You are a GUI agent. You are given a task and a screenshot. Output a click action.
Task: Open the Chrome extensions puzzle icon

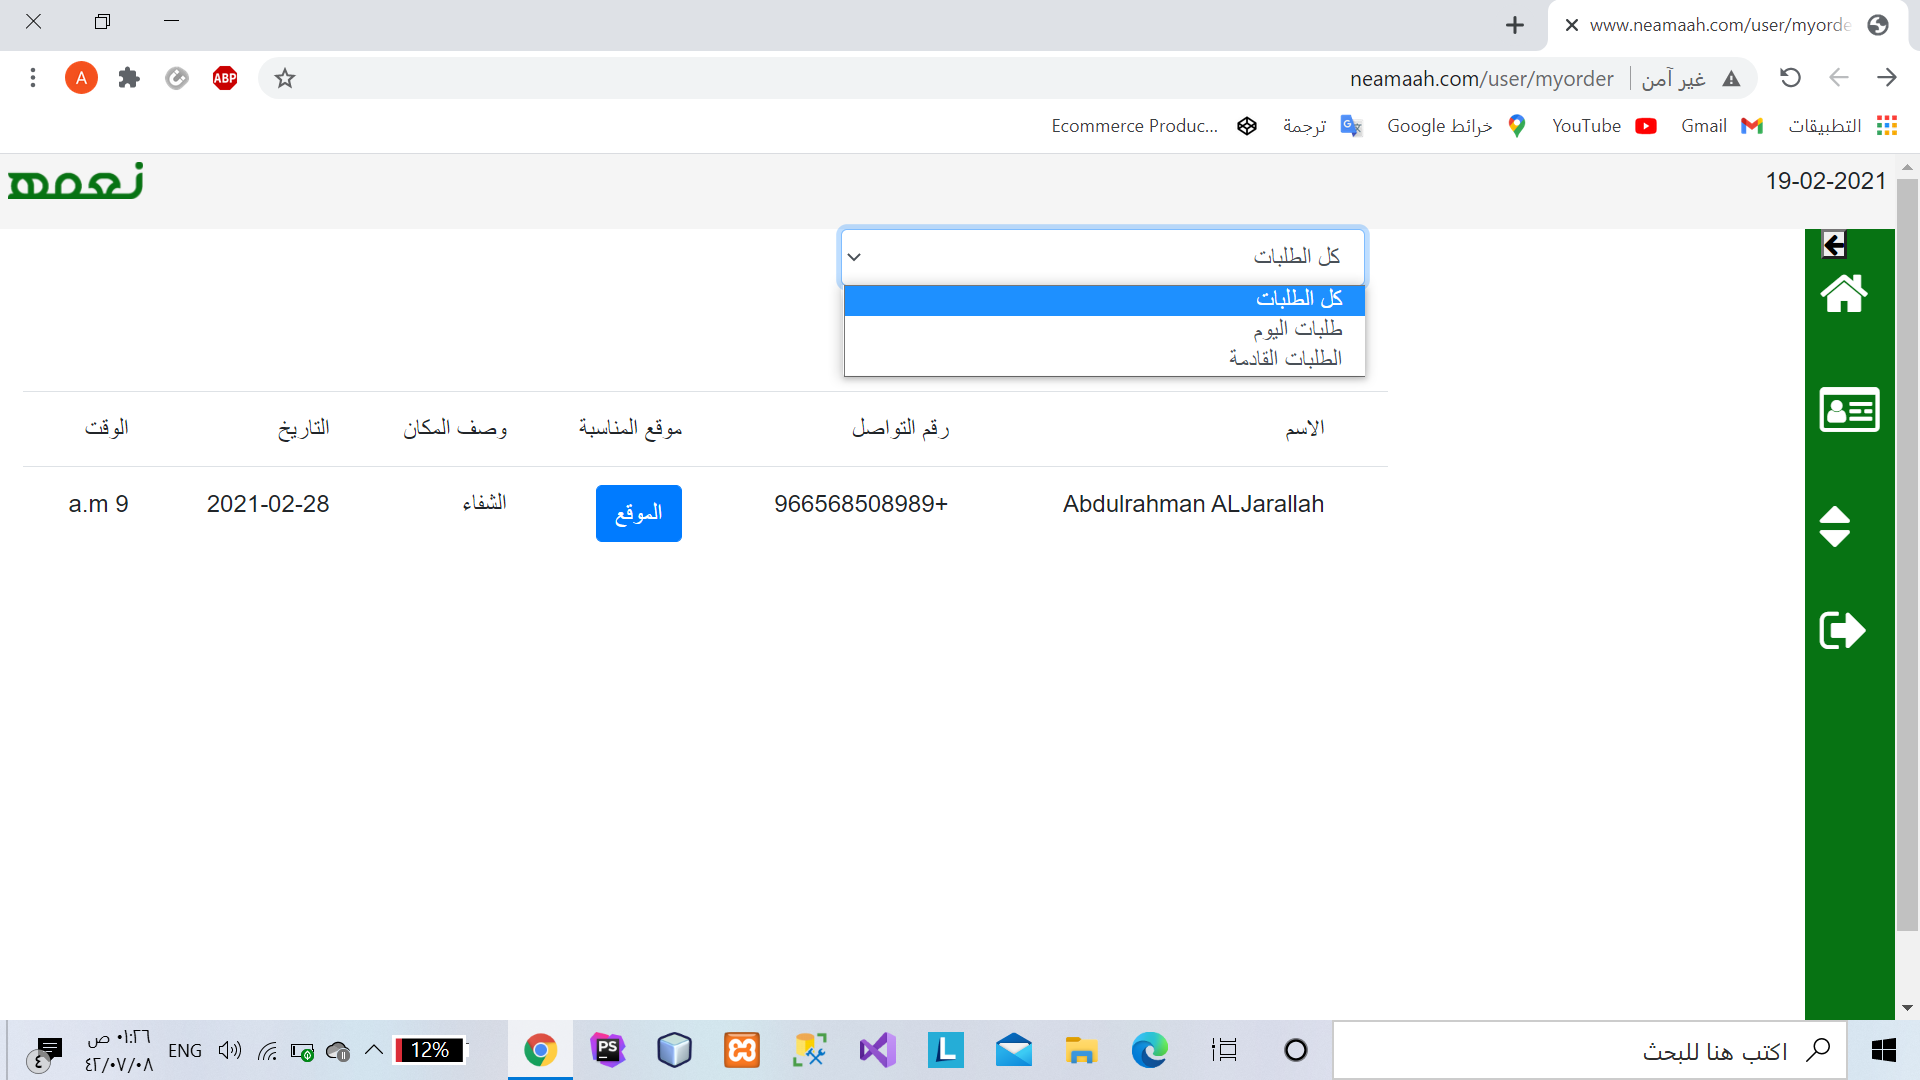coord(129,78)
